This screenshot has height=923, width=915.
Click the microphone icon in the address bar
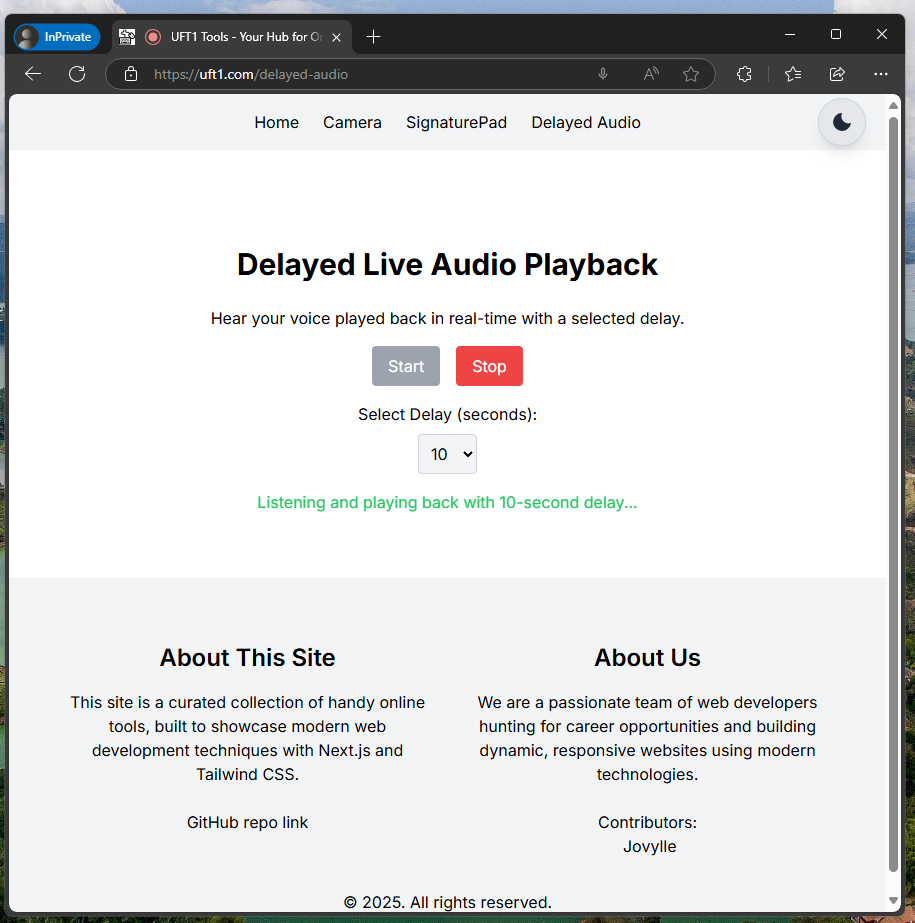pyautogui.click(x=603, y=74)
